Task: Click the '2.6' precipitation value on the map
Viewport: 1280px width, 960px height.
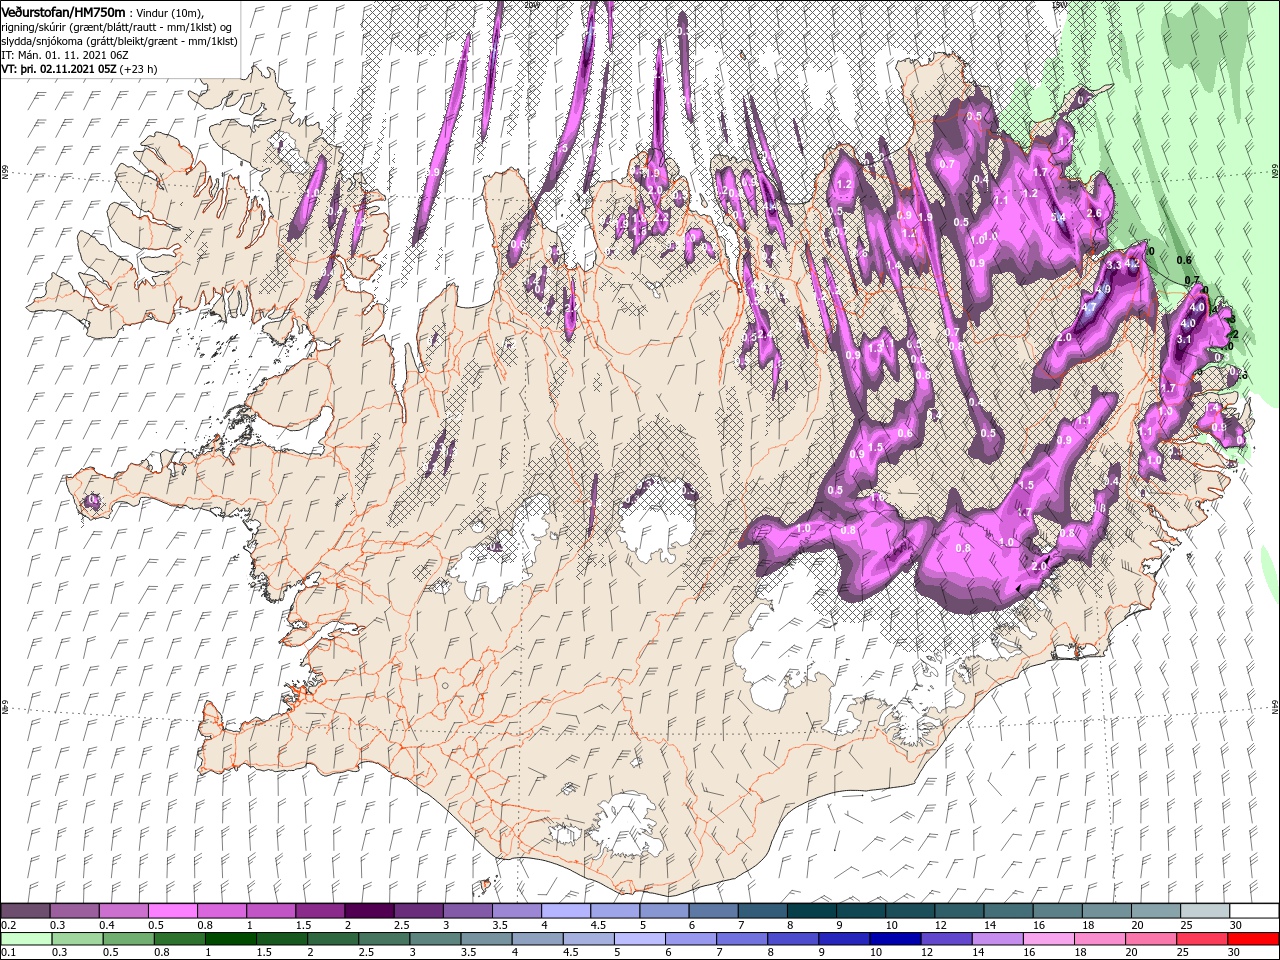Action: [x=1093, y=213]
